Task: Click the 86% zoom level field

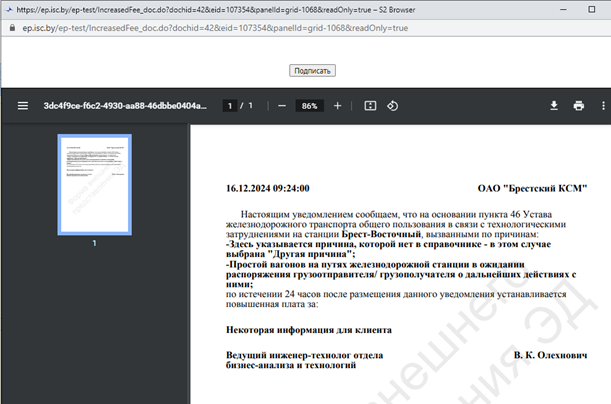Action: tap(309, 106)
